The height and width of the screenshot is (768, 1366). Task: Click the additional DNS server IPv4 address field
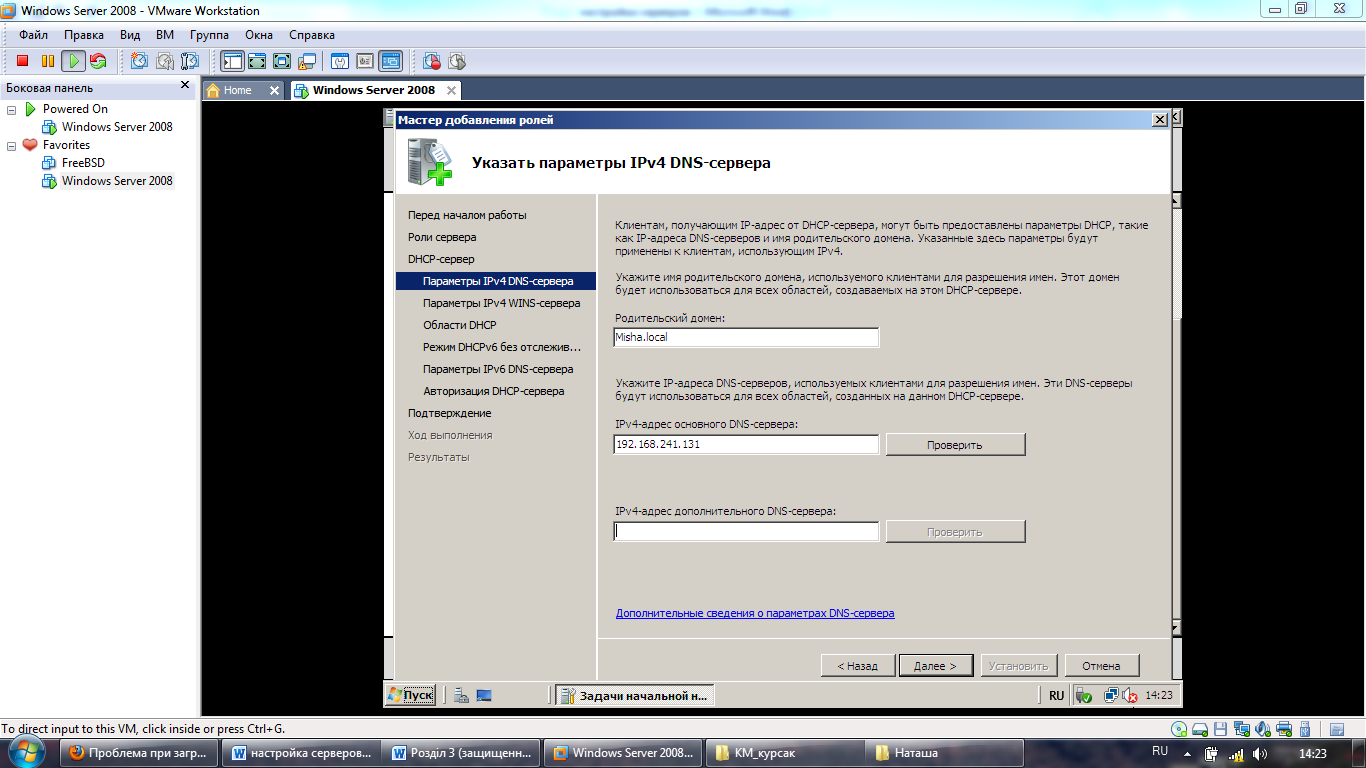pos(746,532)
